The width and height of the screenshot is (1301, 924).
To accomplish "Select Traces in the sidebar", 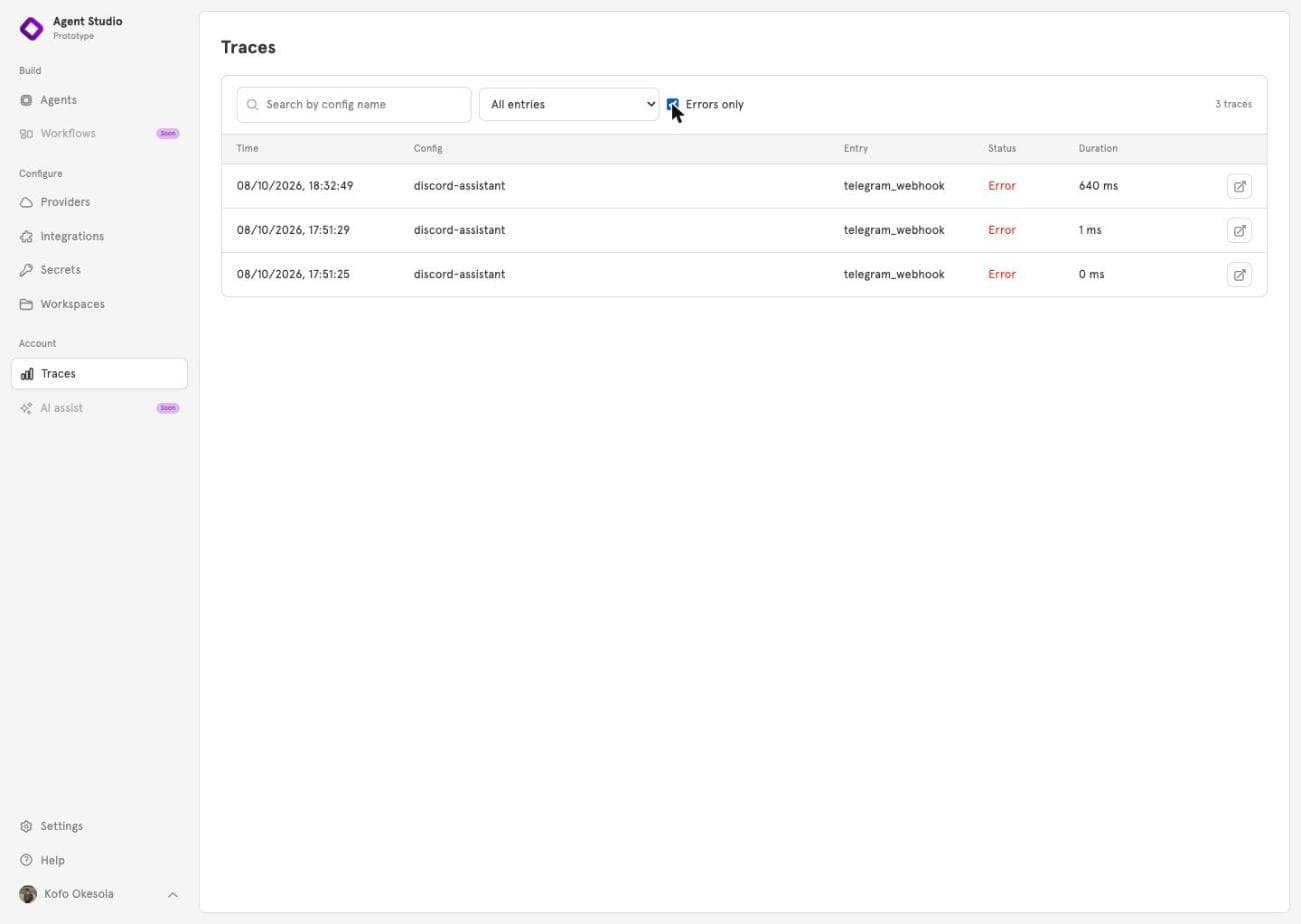I will (99, 374).
